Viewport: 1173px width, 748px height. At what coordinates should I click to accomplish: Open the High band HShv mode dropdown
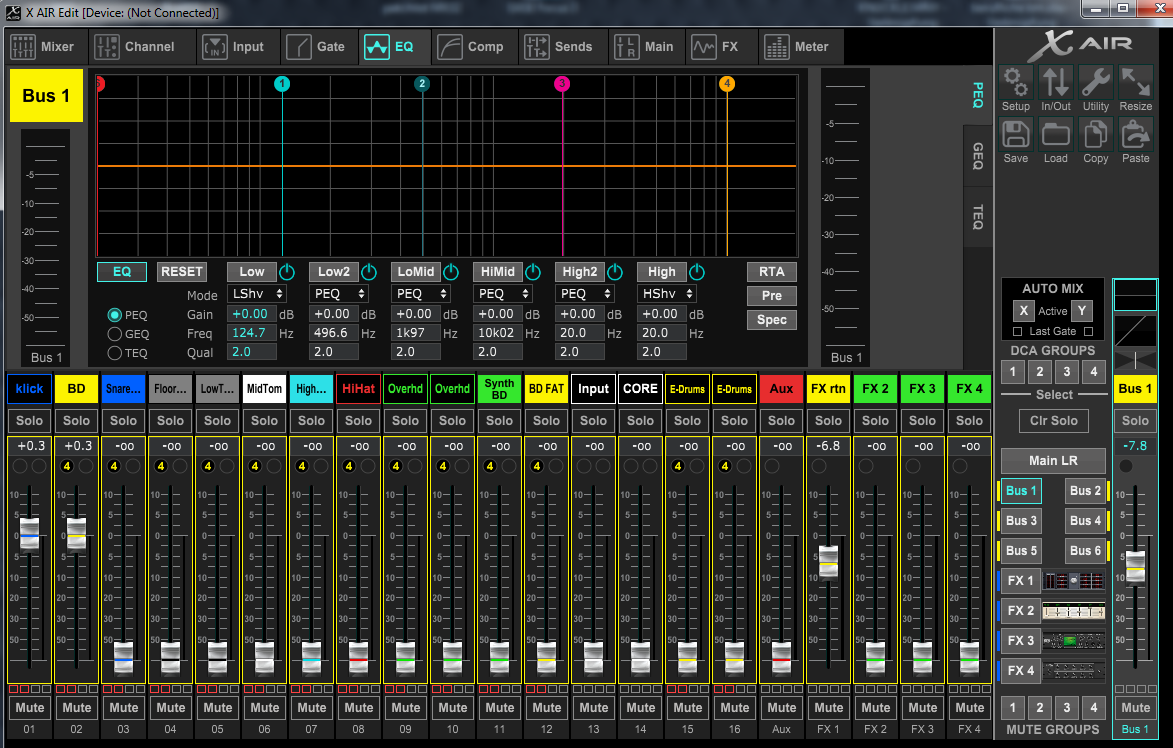click(667, 294)
